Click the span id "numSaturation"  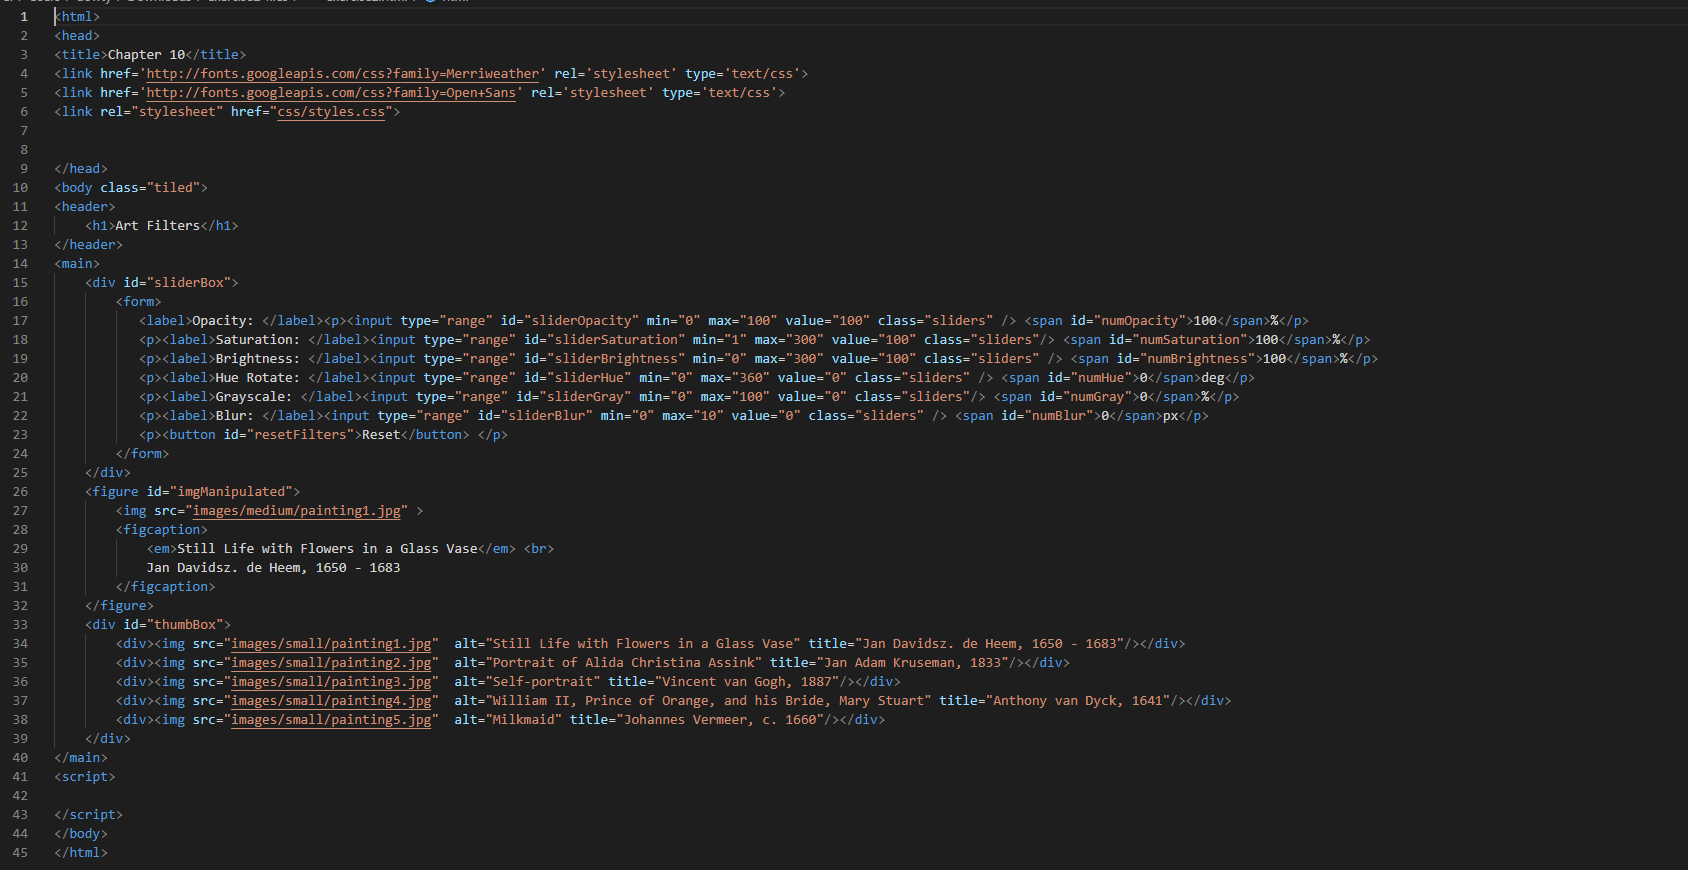tap(1189, 340)
